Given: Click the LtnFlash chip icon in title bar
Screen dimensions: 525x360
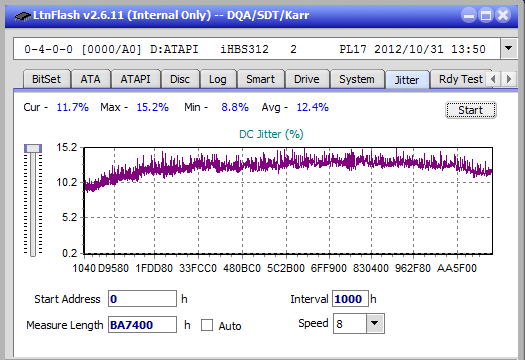Looking at the screenshot, I should 23,15.
